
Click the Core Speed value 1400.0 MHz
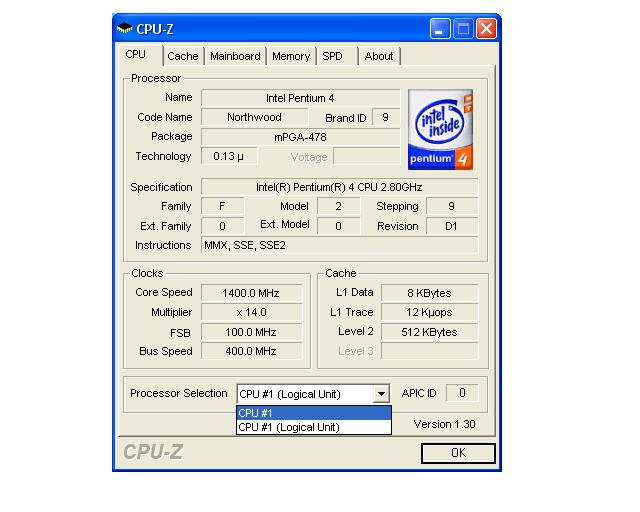(251, 293)
